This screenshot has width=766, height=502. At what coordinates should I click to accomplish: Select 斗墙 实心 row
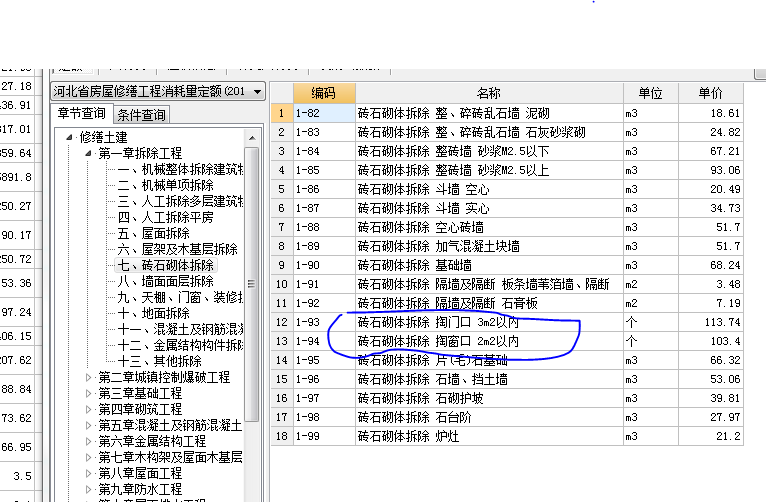[x=507, y=209]
